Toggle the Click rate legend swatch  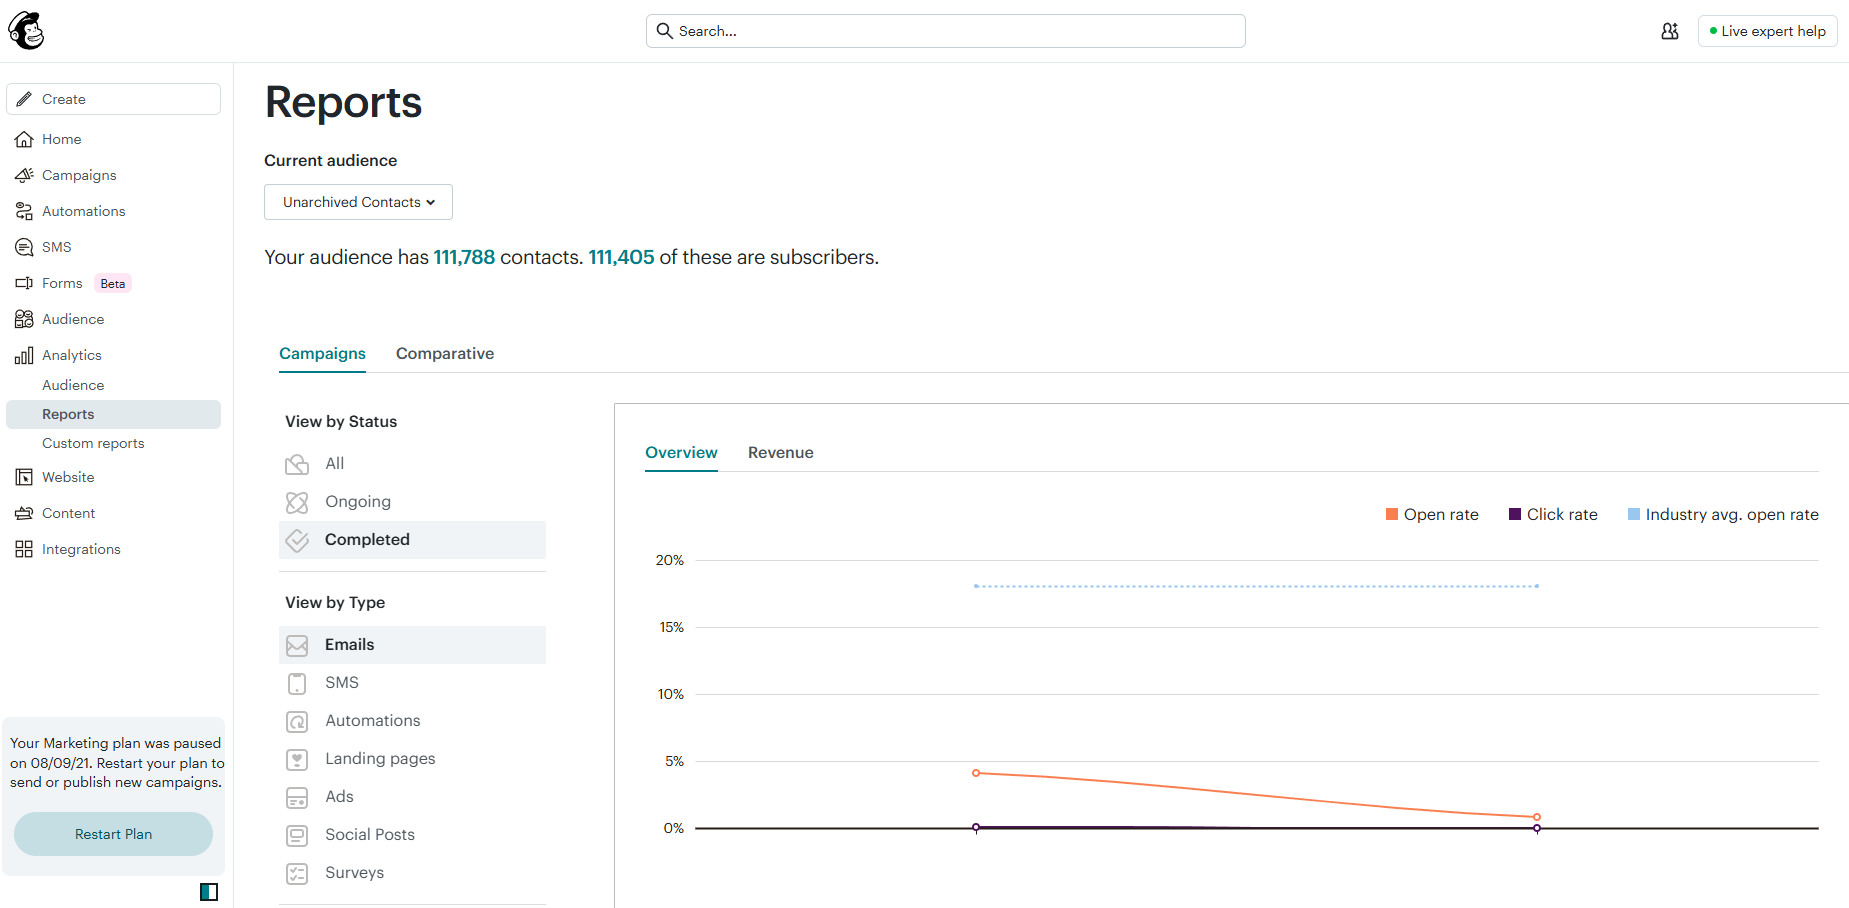[1515, 514]
